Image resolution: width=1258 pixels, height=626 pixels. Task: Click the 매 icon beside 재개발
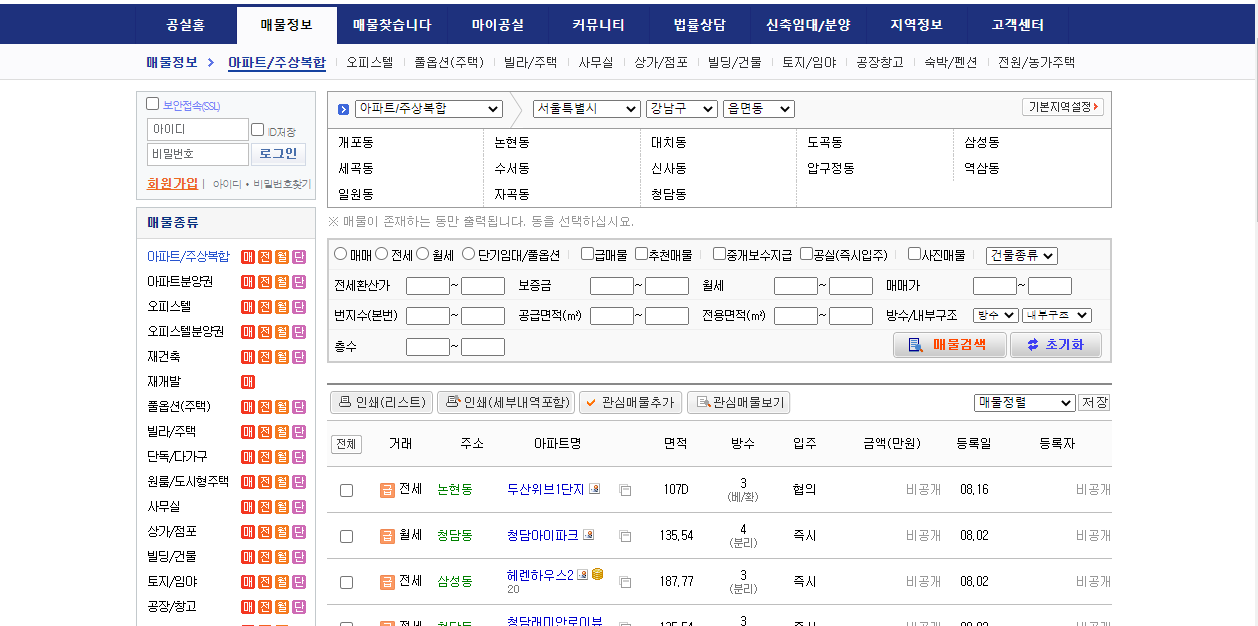click(248, 381)
